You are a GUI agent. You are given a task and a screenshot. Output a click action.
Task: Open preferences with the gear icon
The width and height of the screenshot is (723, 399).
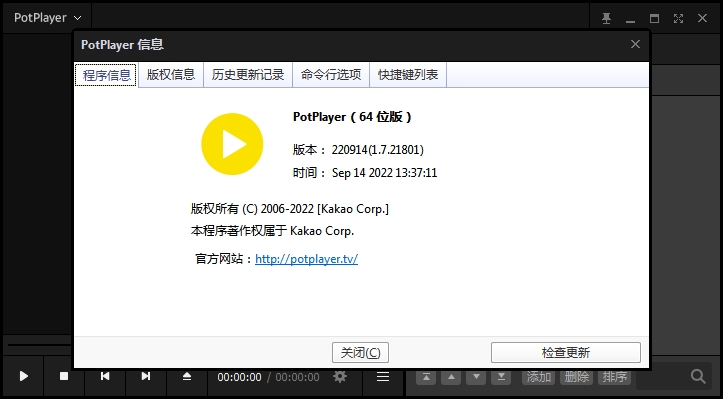click(x=340, y=377)
